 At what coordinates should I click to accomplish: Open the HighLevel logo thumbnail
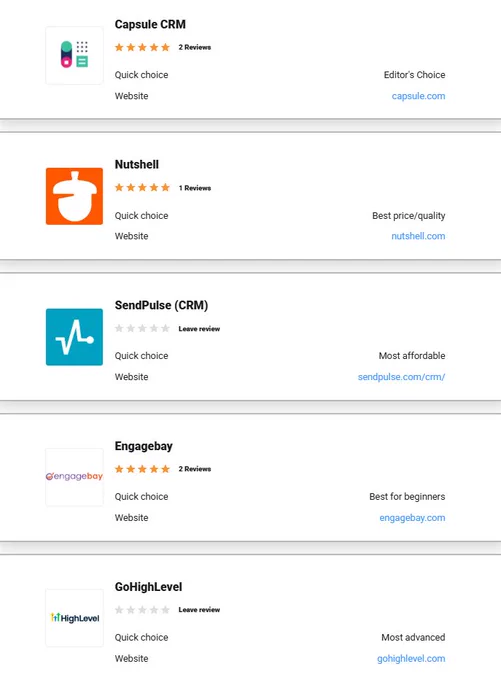click(x=74, y=618)
